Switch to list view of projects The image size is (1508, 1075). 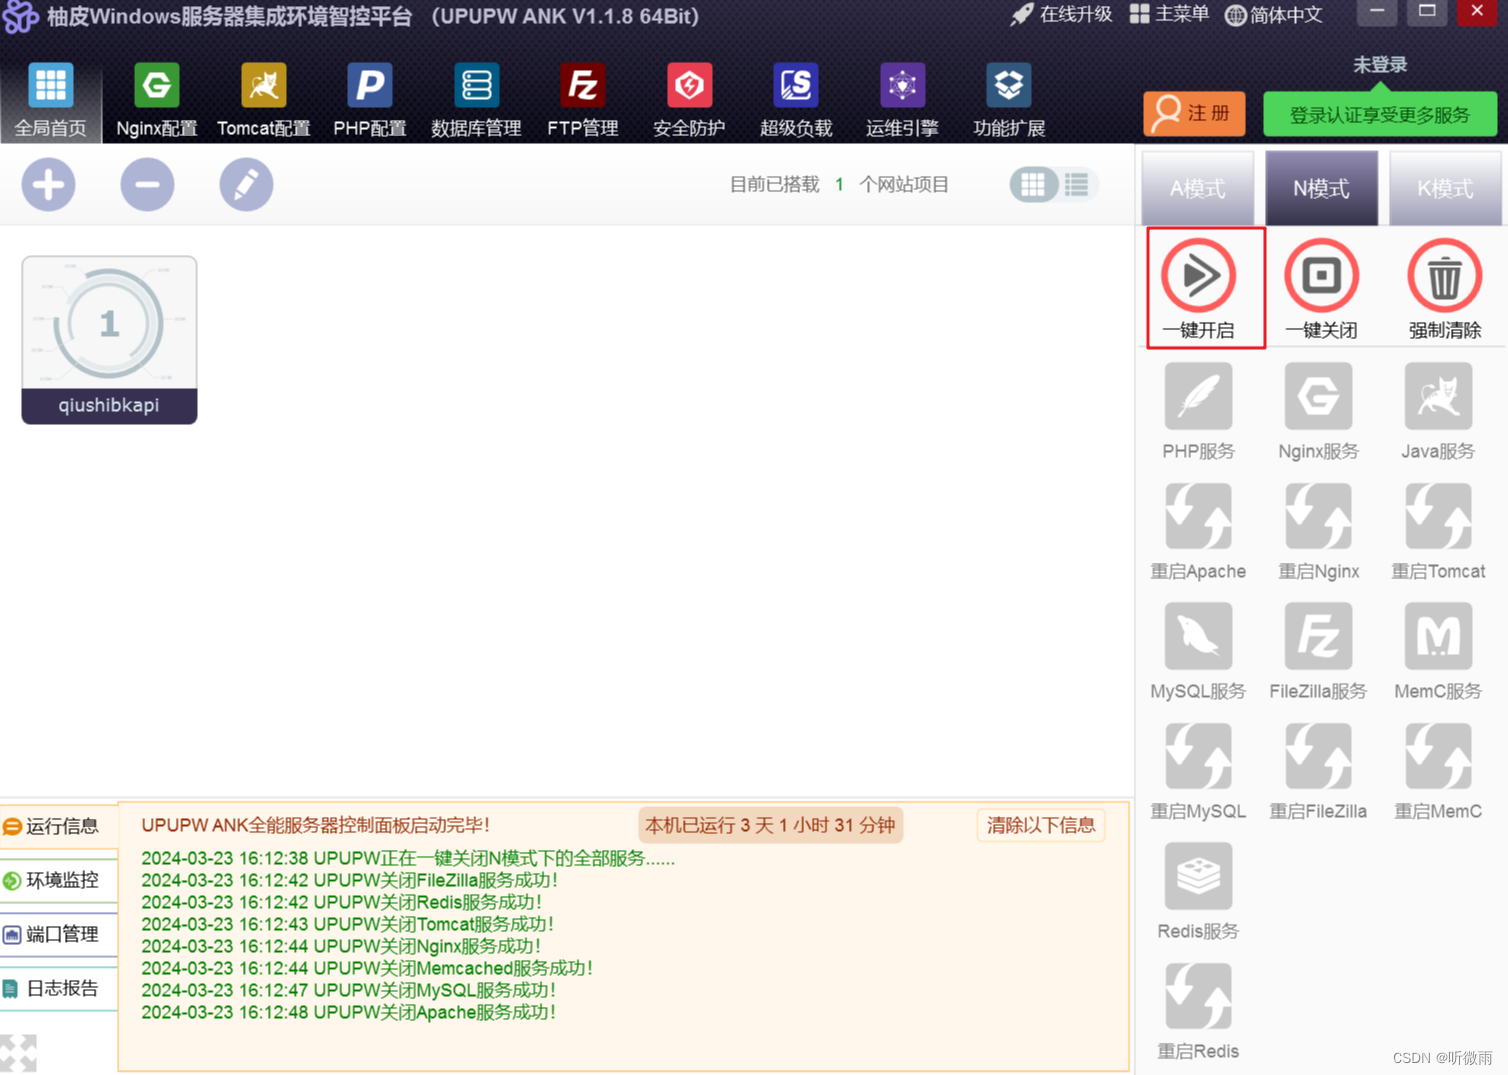click(1077, 184)
